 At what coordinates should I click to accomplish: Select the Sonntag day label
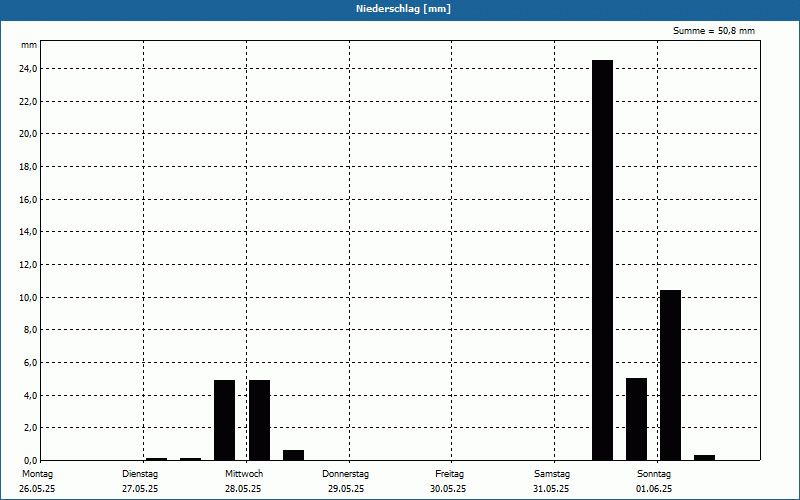click(x=654, y=474)
